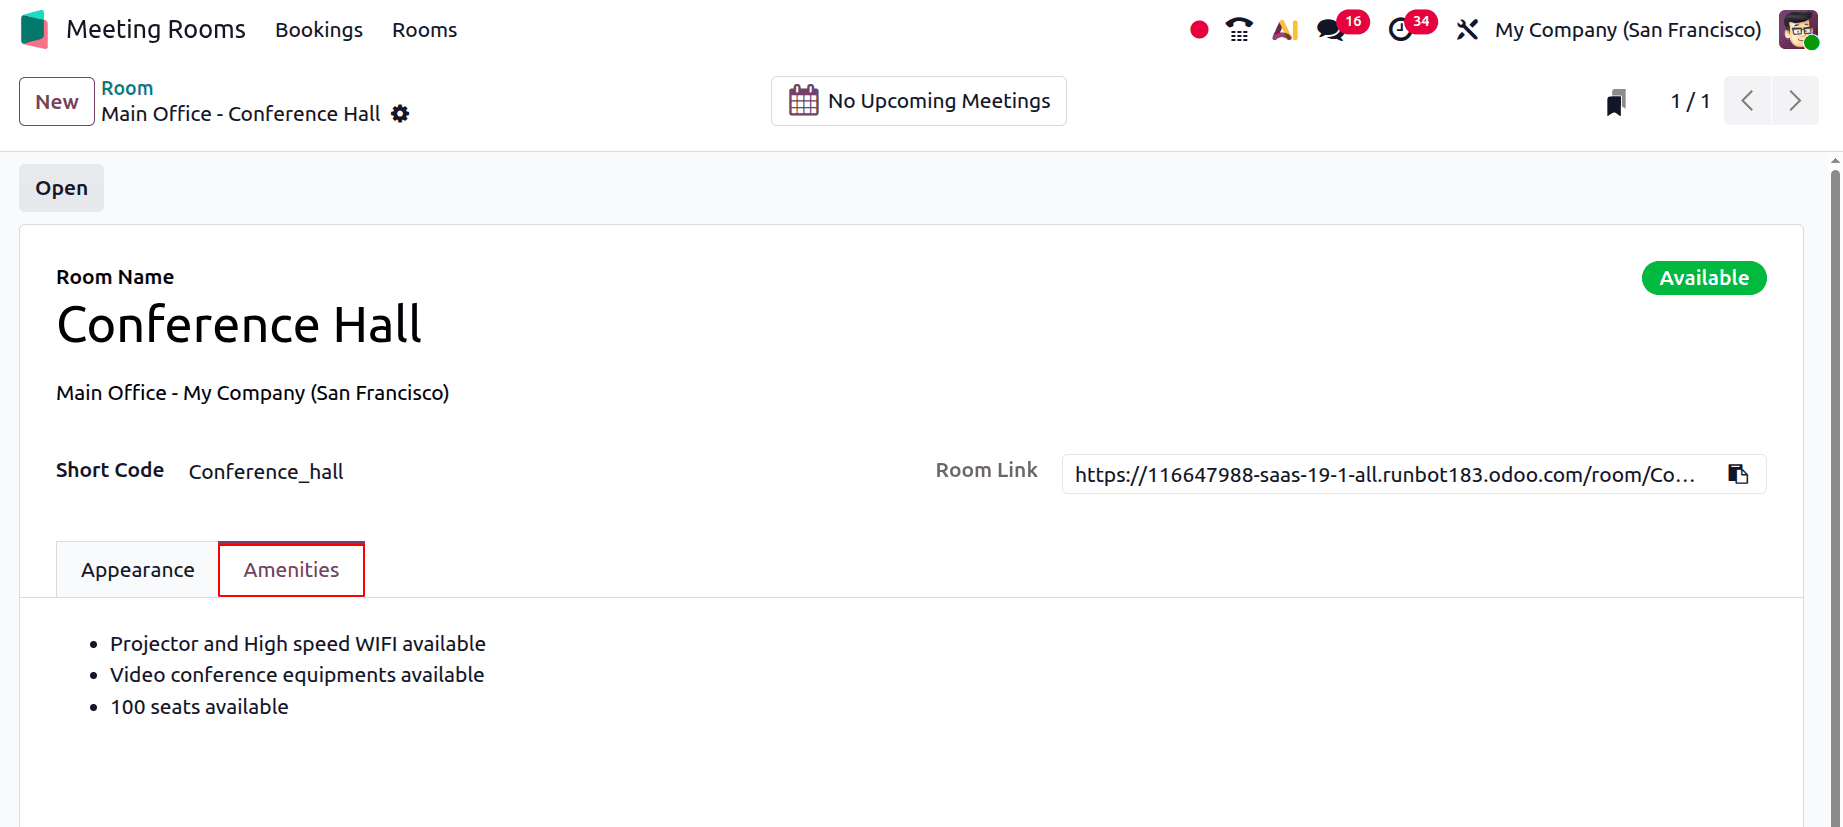Click the Conference Hall room name field
The height and width of the screenshot is (827, 1843).
[x=239, y=325]
